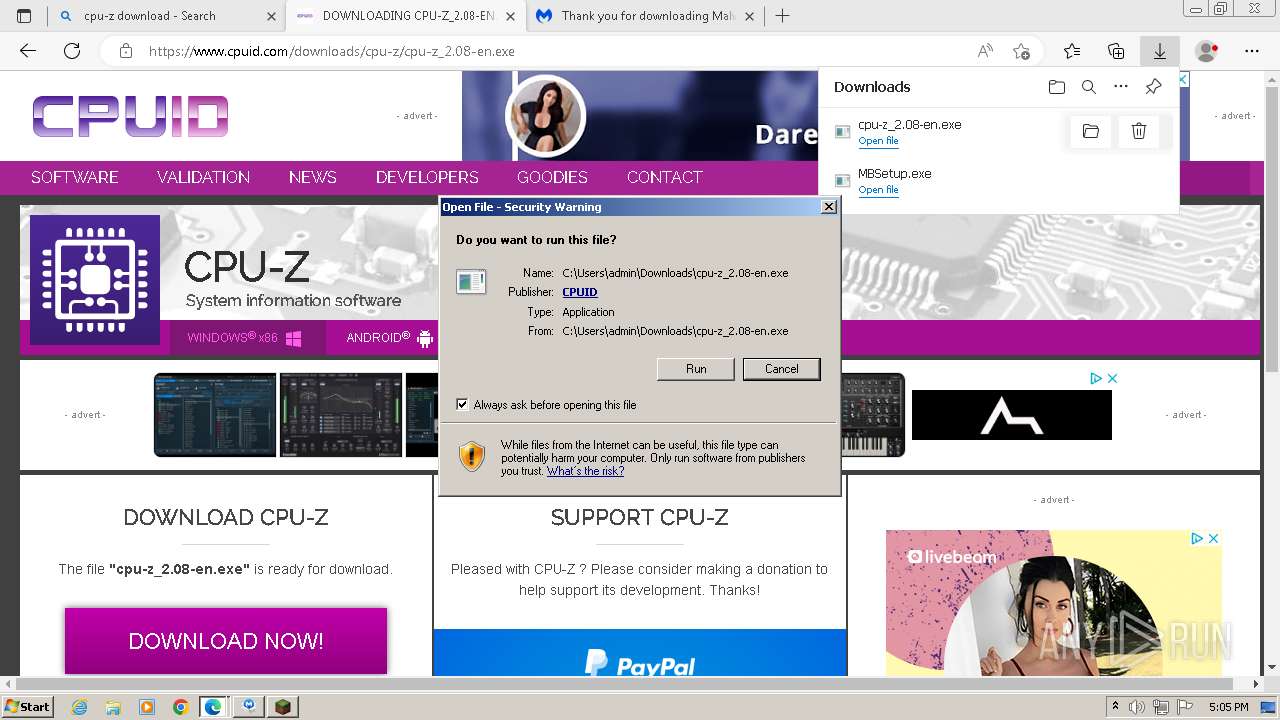Open more options in Downloads panel

point(1121,87)
